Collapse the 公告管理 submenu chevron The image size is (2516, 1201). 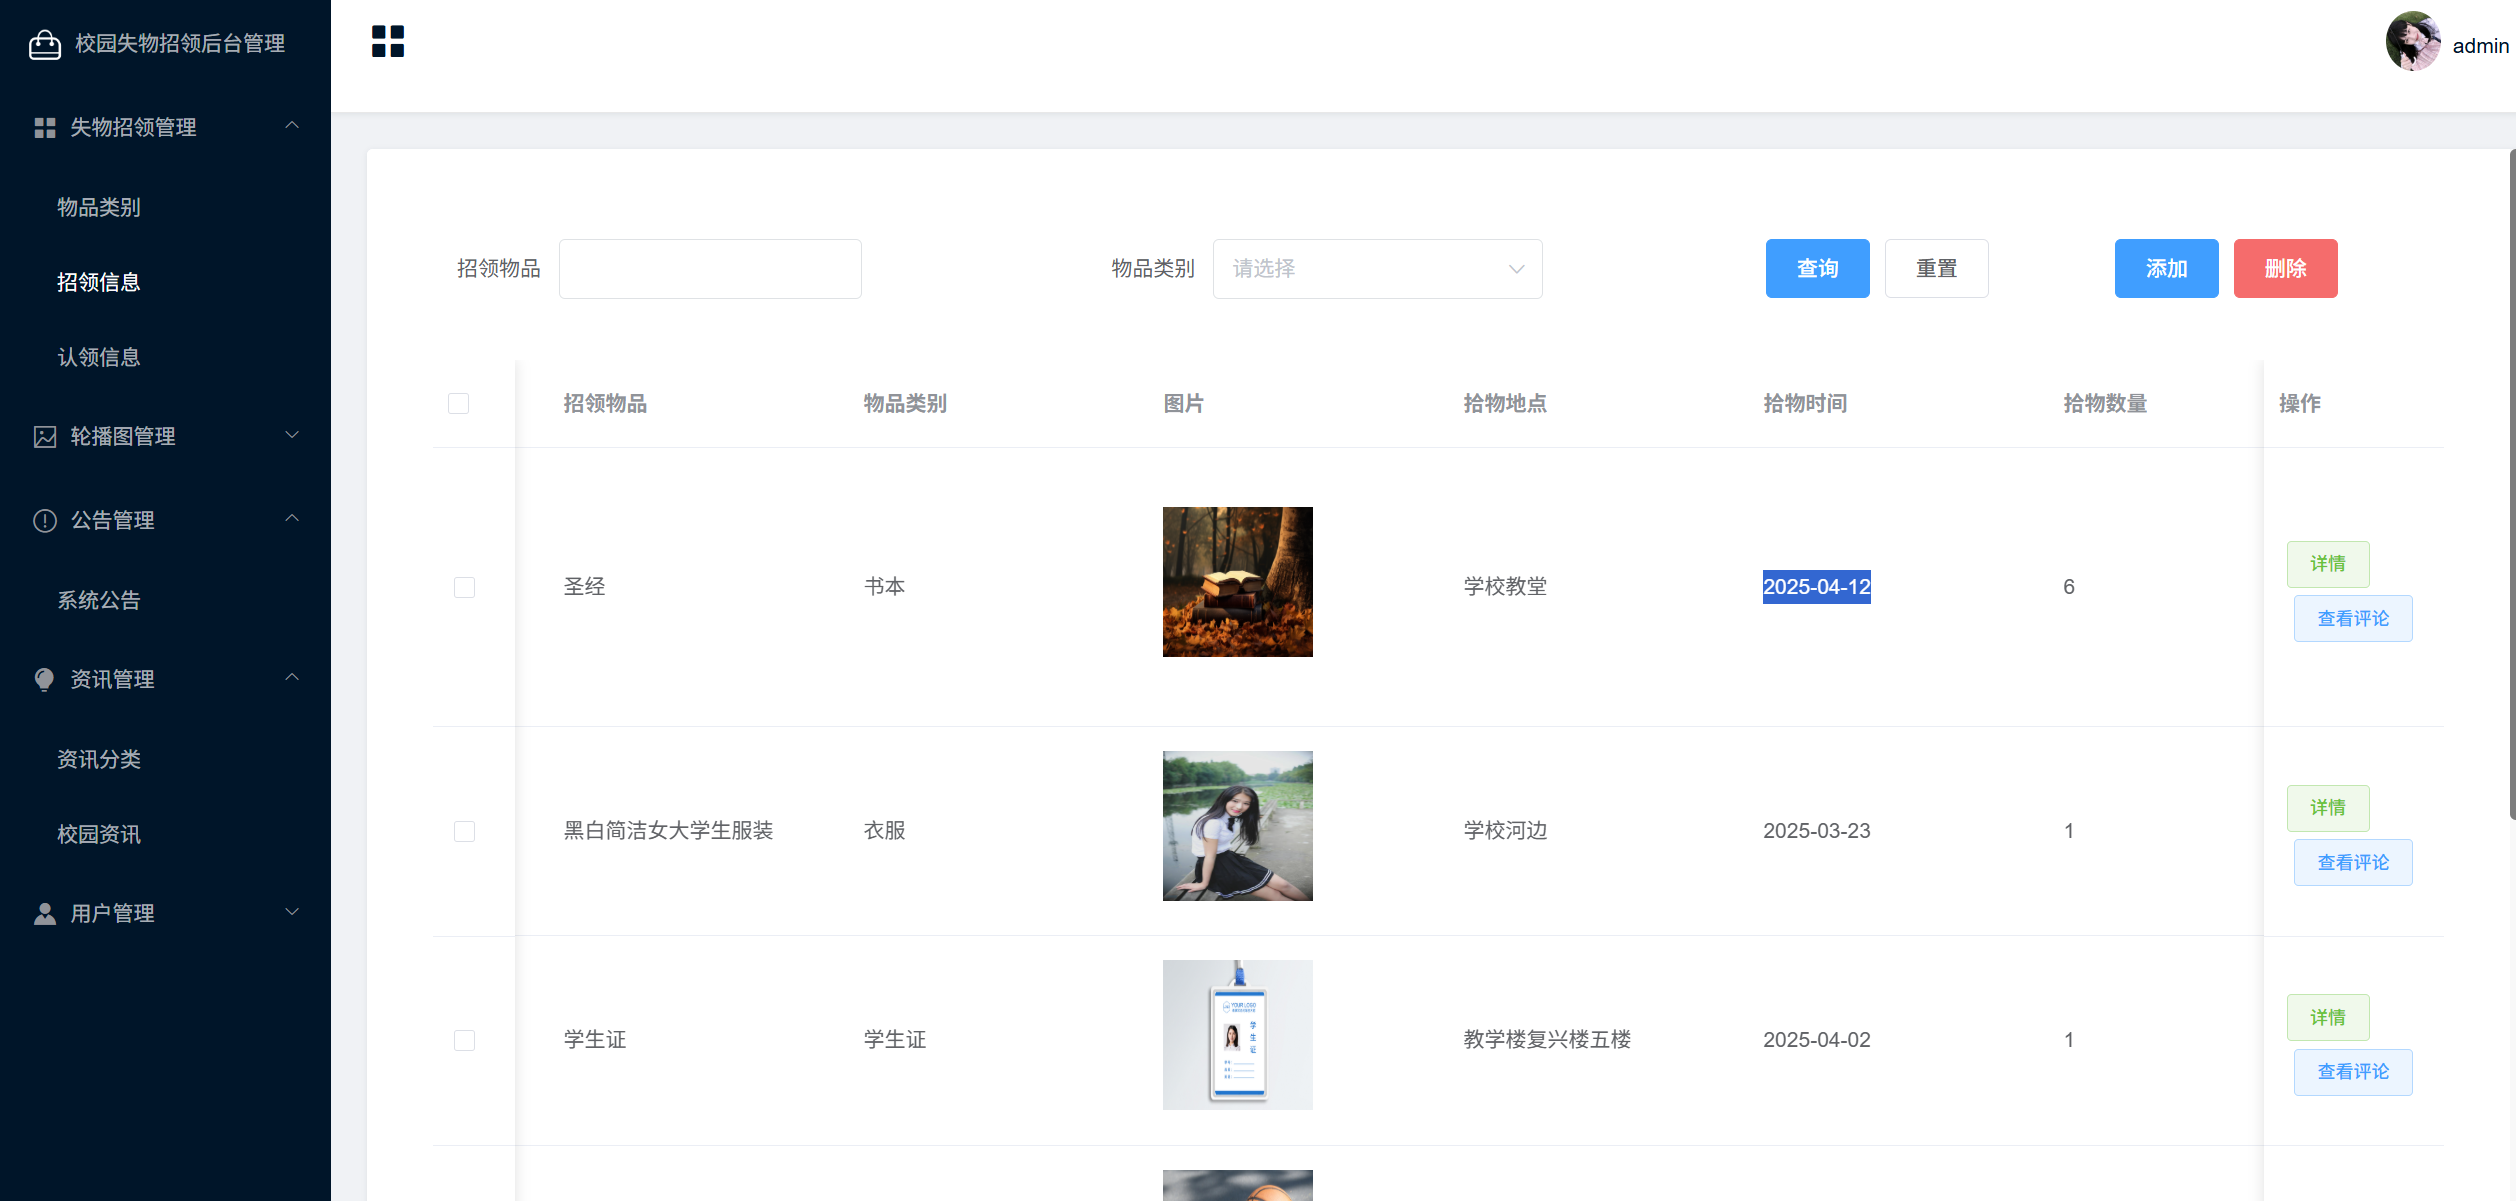(x=292, y=519)
